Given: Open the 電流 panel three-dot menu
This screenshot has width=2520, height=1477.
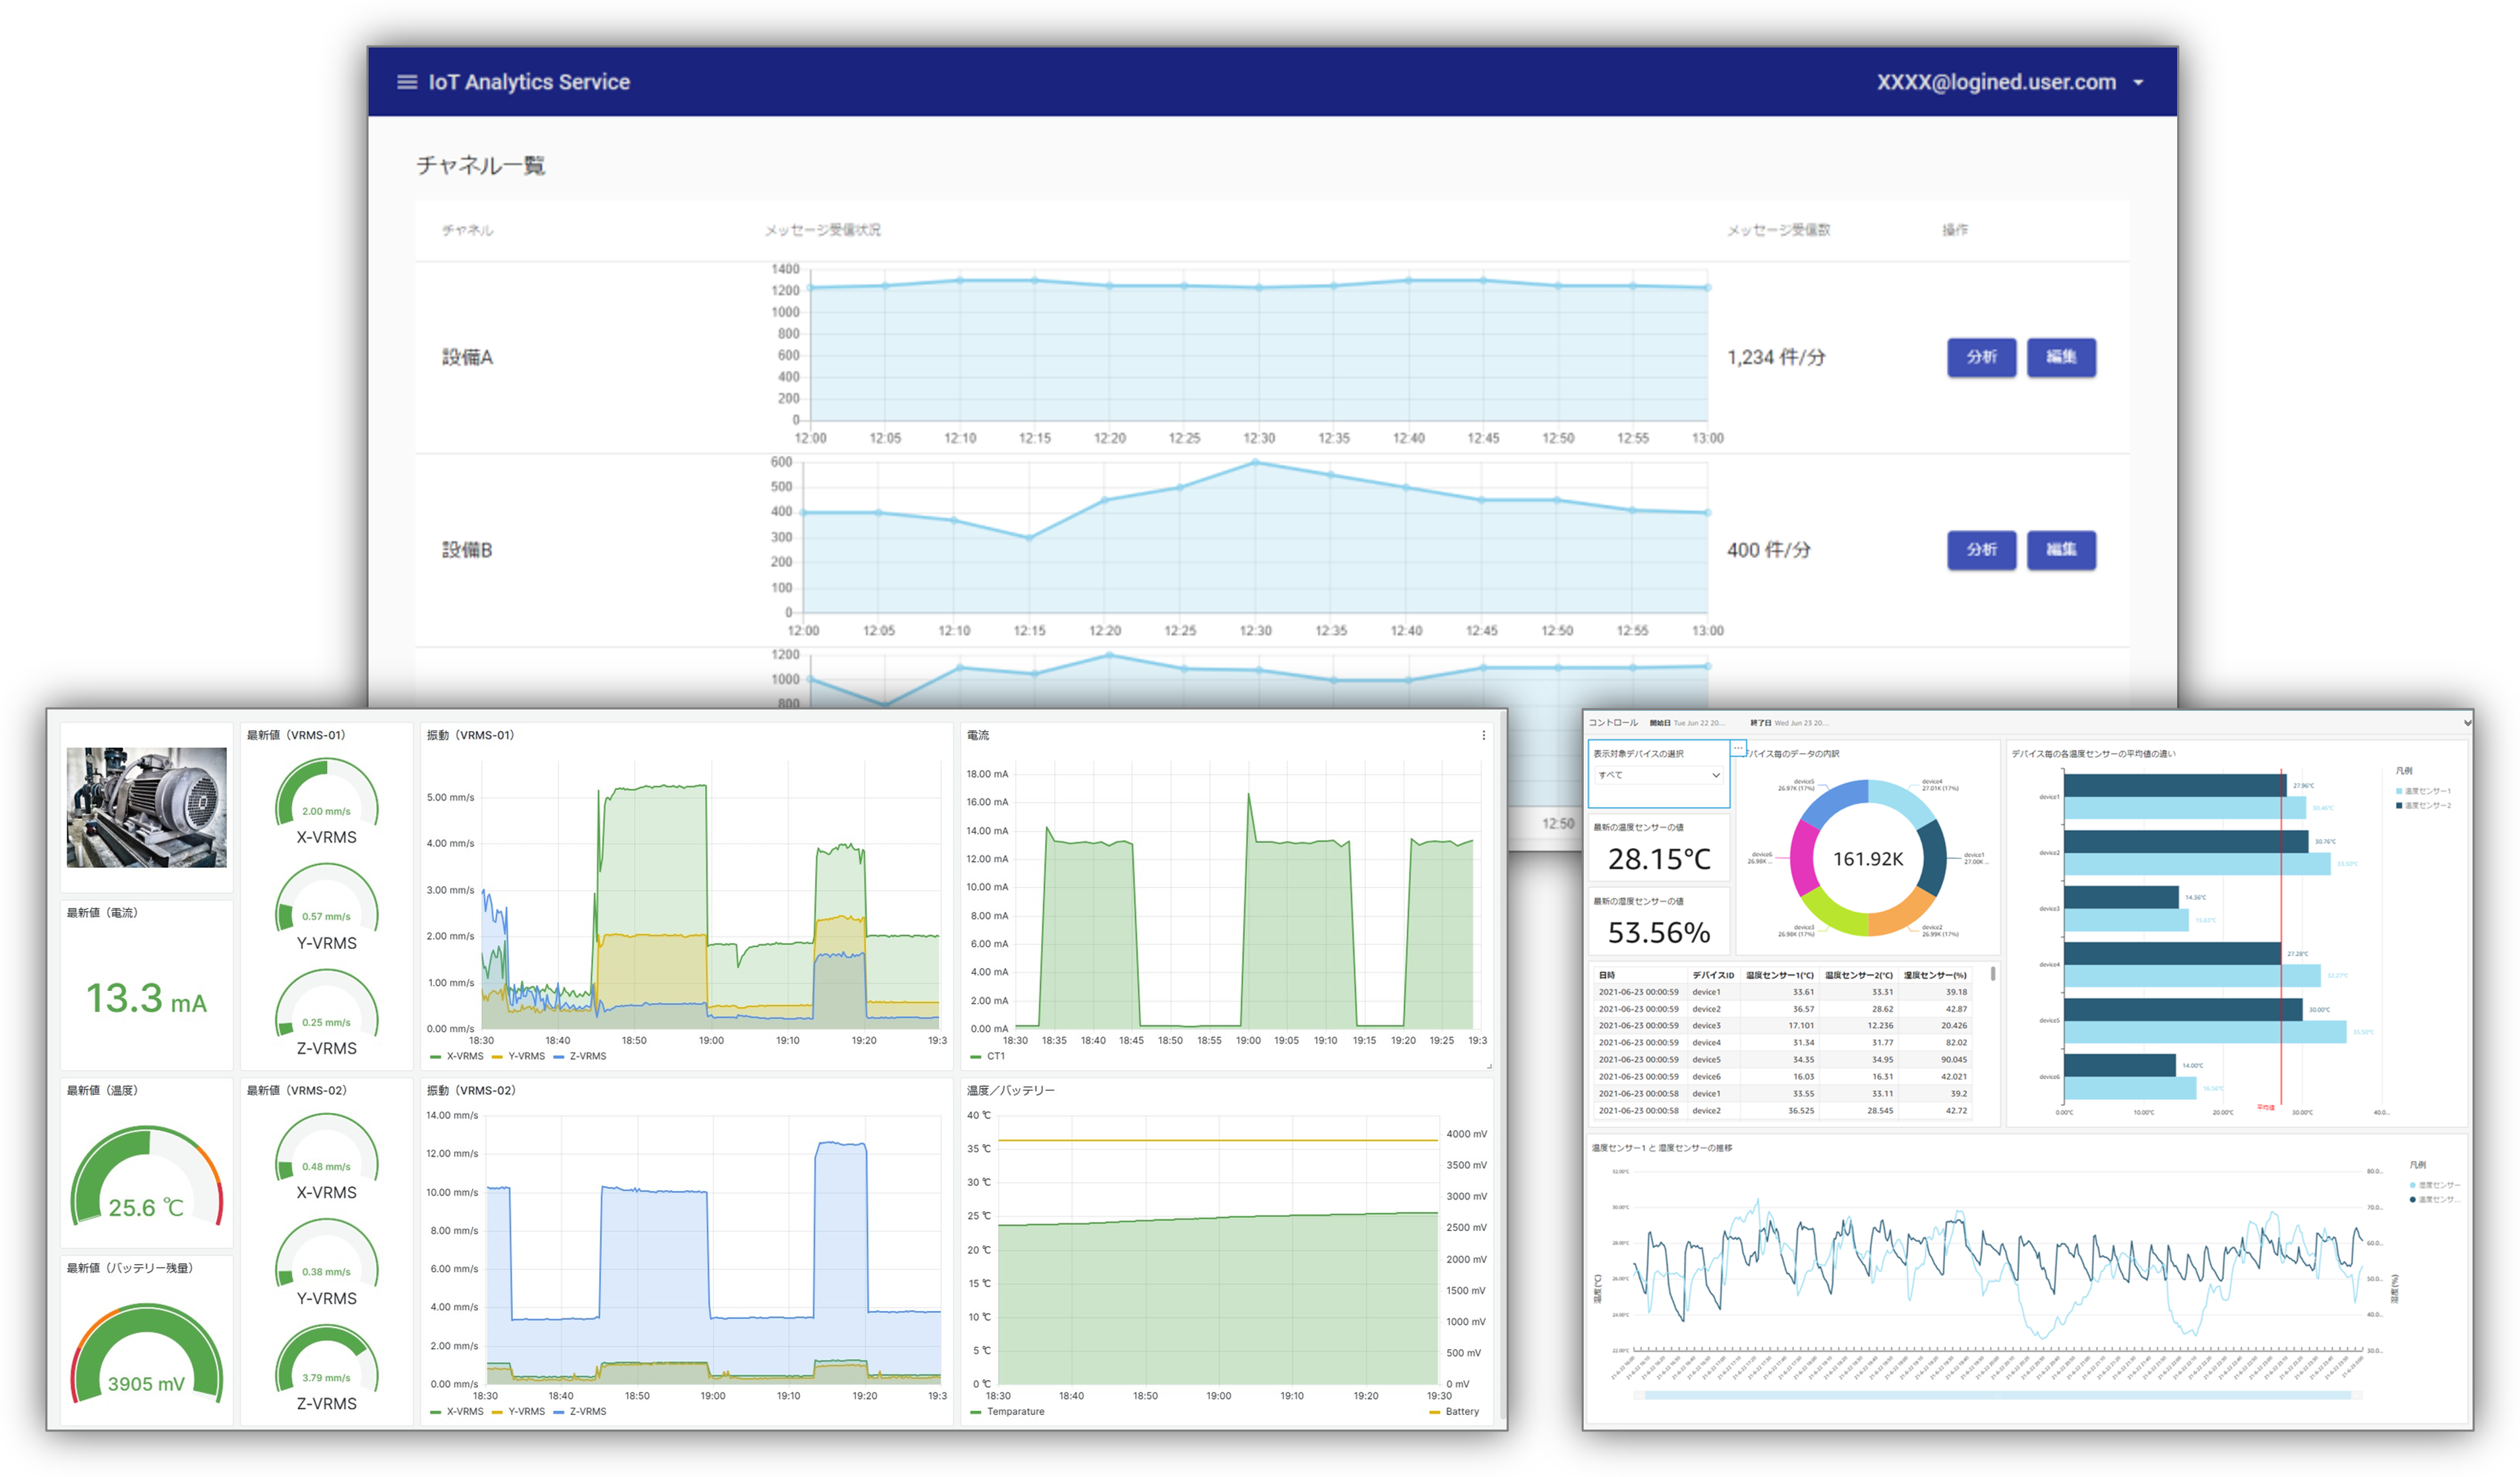Looking at the screenshot, I should (1483, 735).
